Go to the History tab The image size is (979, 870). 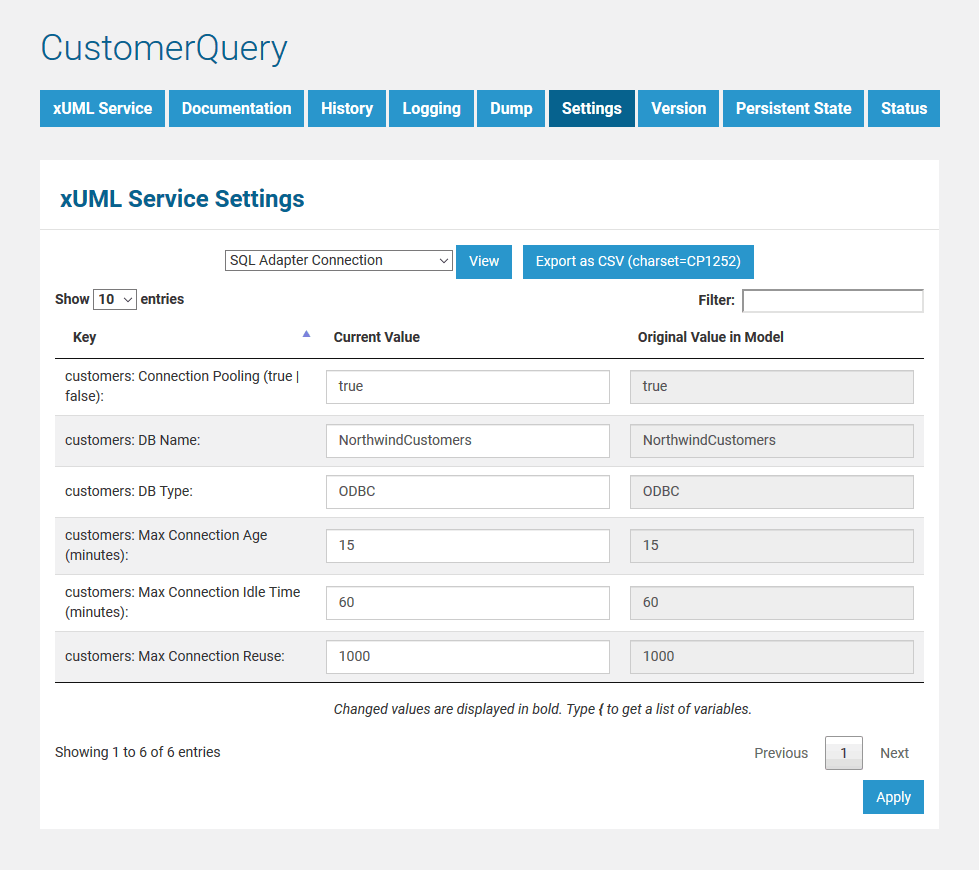(347, 109)
